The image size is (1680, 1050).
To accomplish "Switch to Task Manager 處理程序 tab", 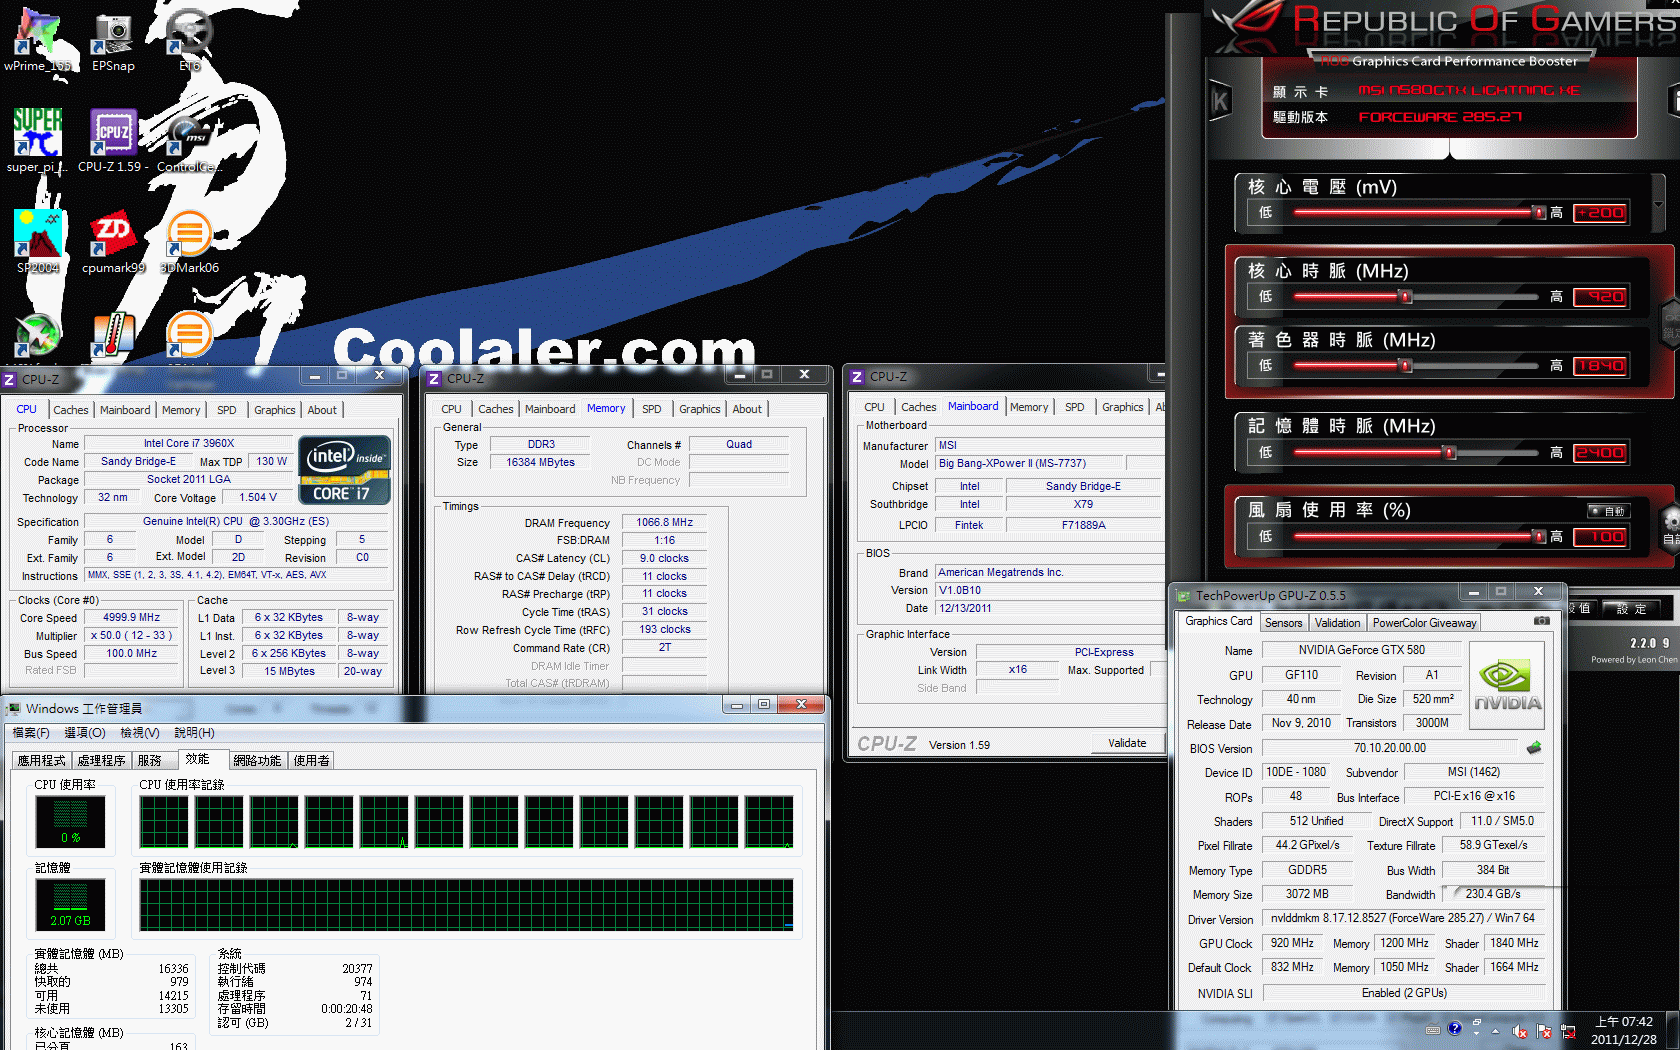I will pyautogui.click(x=101, y=761).
